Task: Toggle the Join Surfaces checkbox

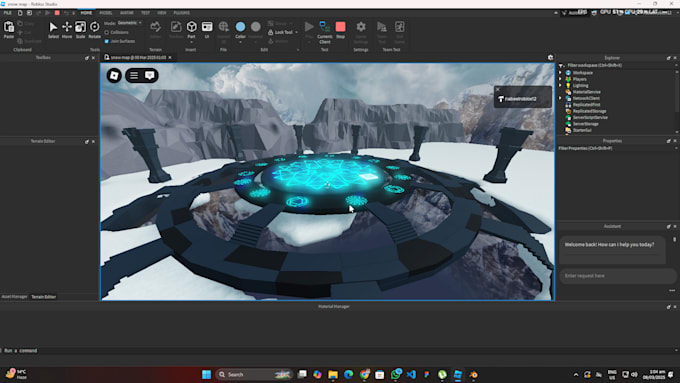Action: tap(107, 41)
